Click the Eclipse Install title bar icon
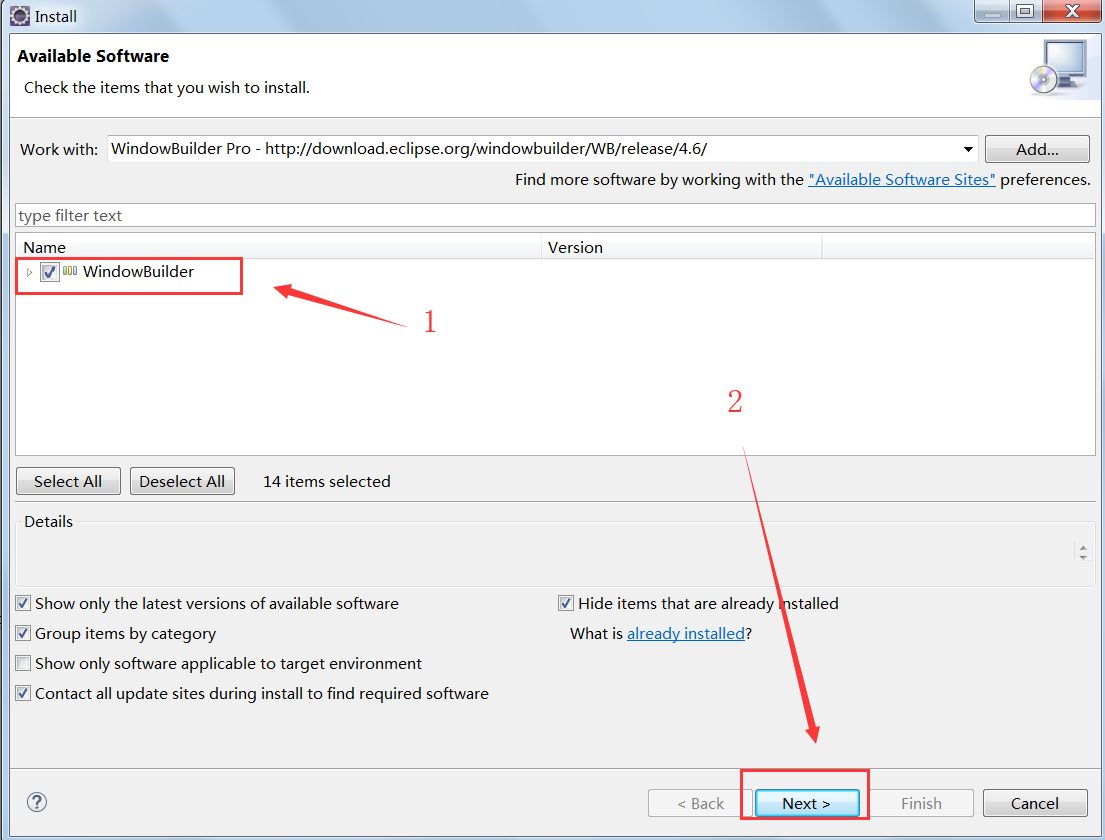The height and width of the screenshot is (840, 1105). [x=20, y=16]
